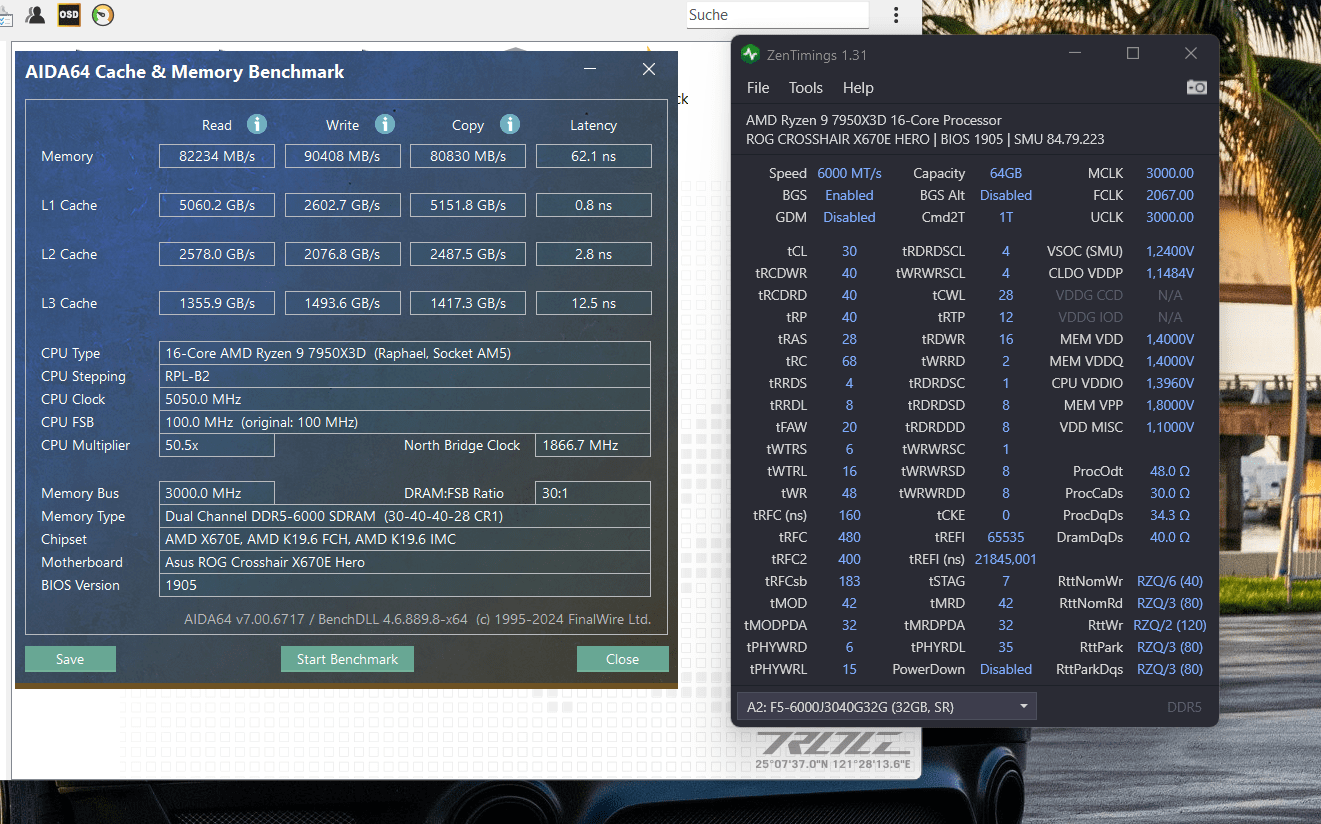Open the Tools menu in ZenTimings
The image size is (1321, 824).
tap(806, 88)
